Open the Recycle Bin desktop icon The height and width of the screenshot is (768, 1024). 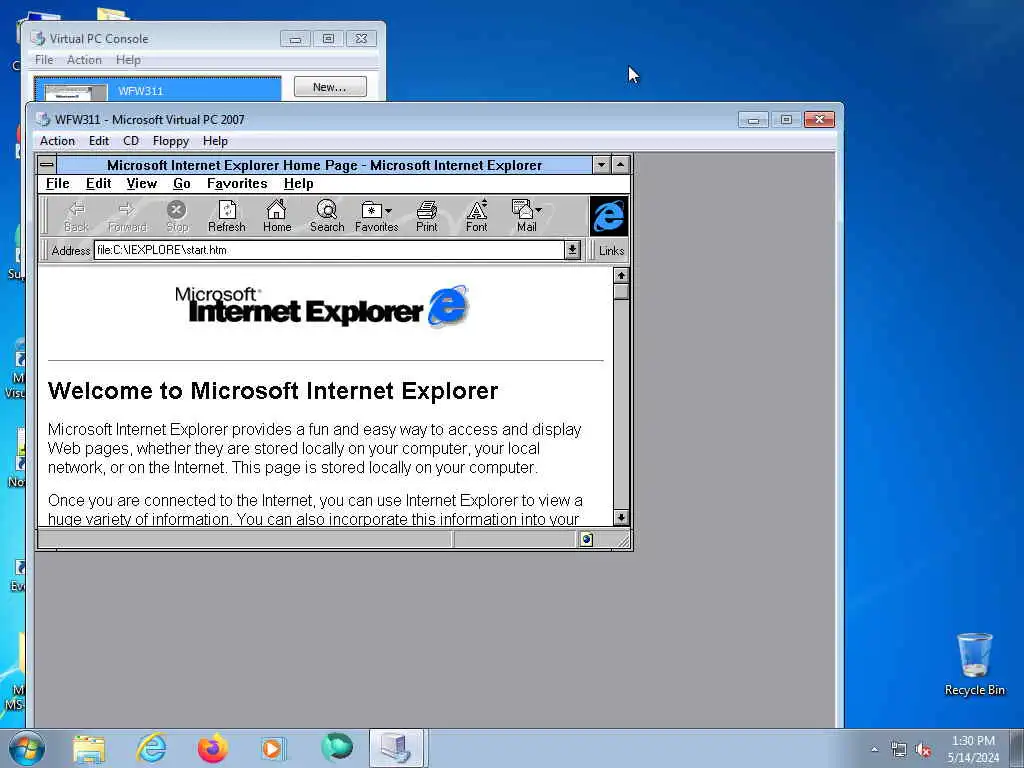point(974,664)
